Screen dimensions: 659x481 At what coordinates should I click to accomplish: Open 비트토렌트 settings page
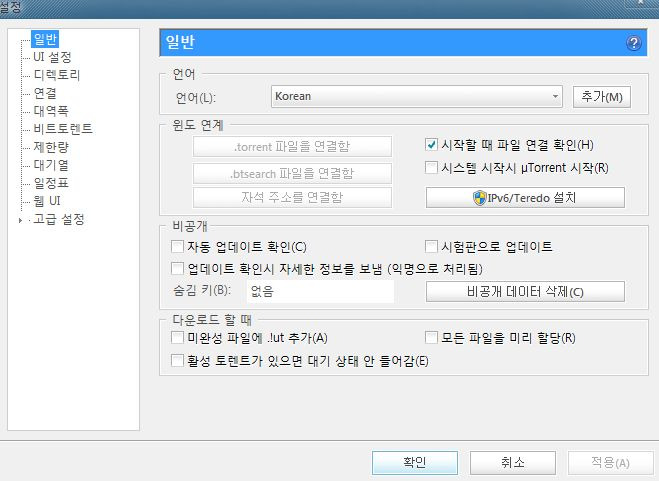pos(63,129)
